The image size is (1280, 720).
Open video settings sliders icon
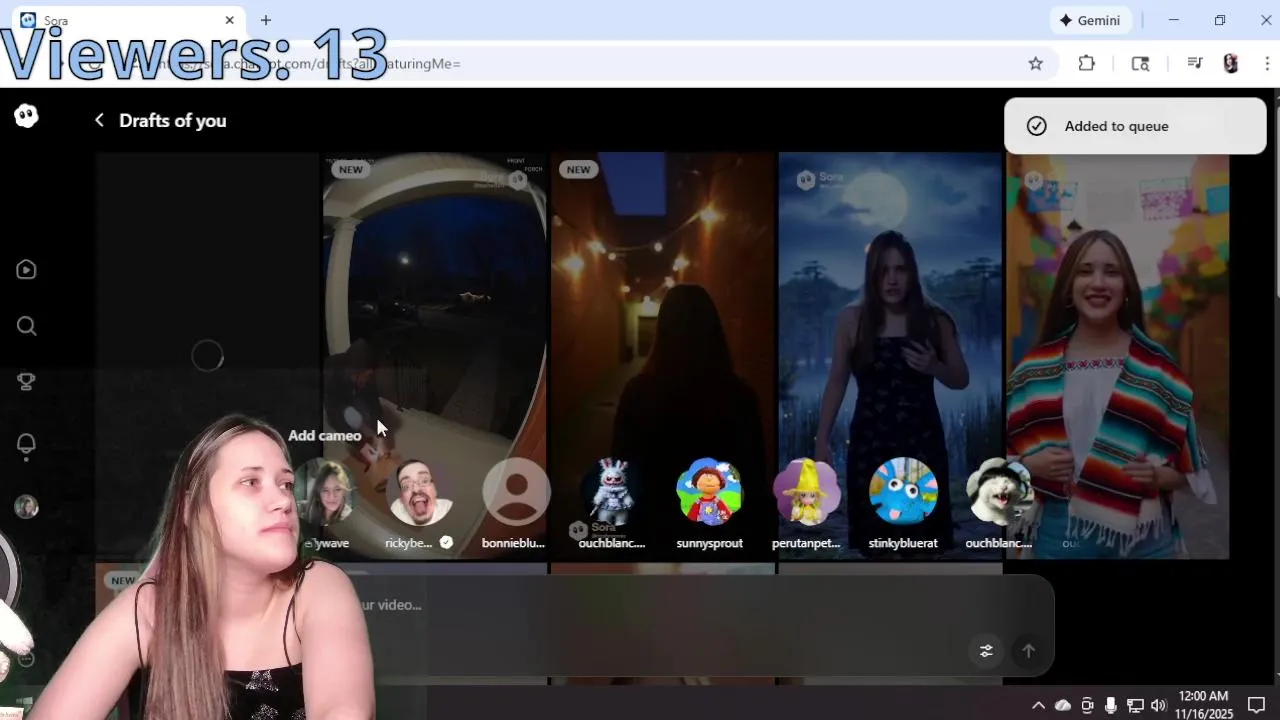pyautogui.click(x=986, y=651)
